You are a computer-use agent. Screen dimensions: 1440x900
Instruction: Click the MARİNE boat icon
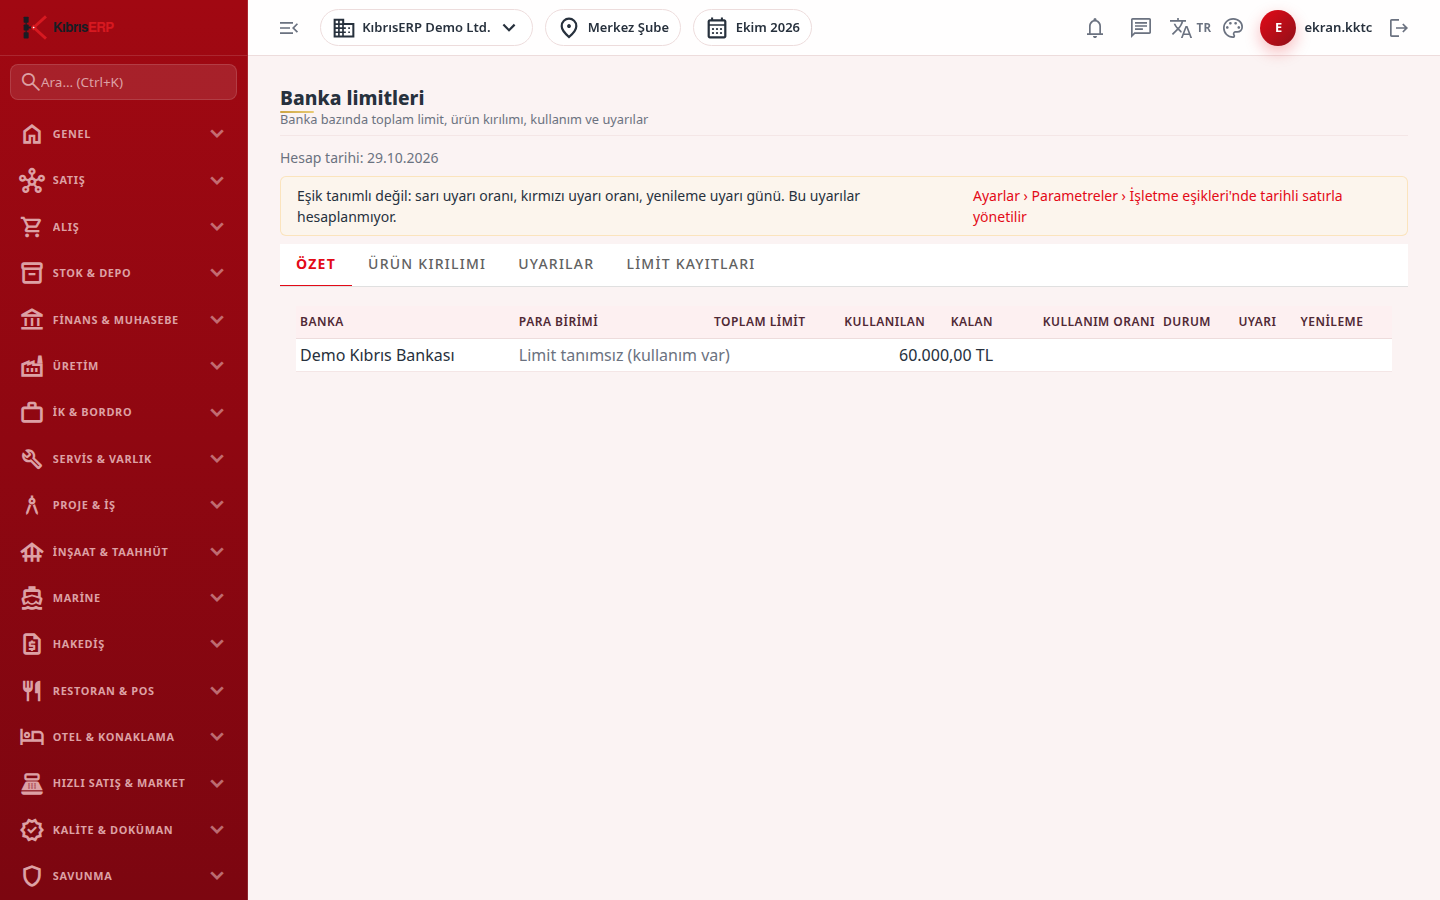pyautogui.click(x=32, y=598)
